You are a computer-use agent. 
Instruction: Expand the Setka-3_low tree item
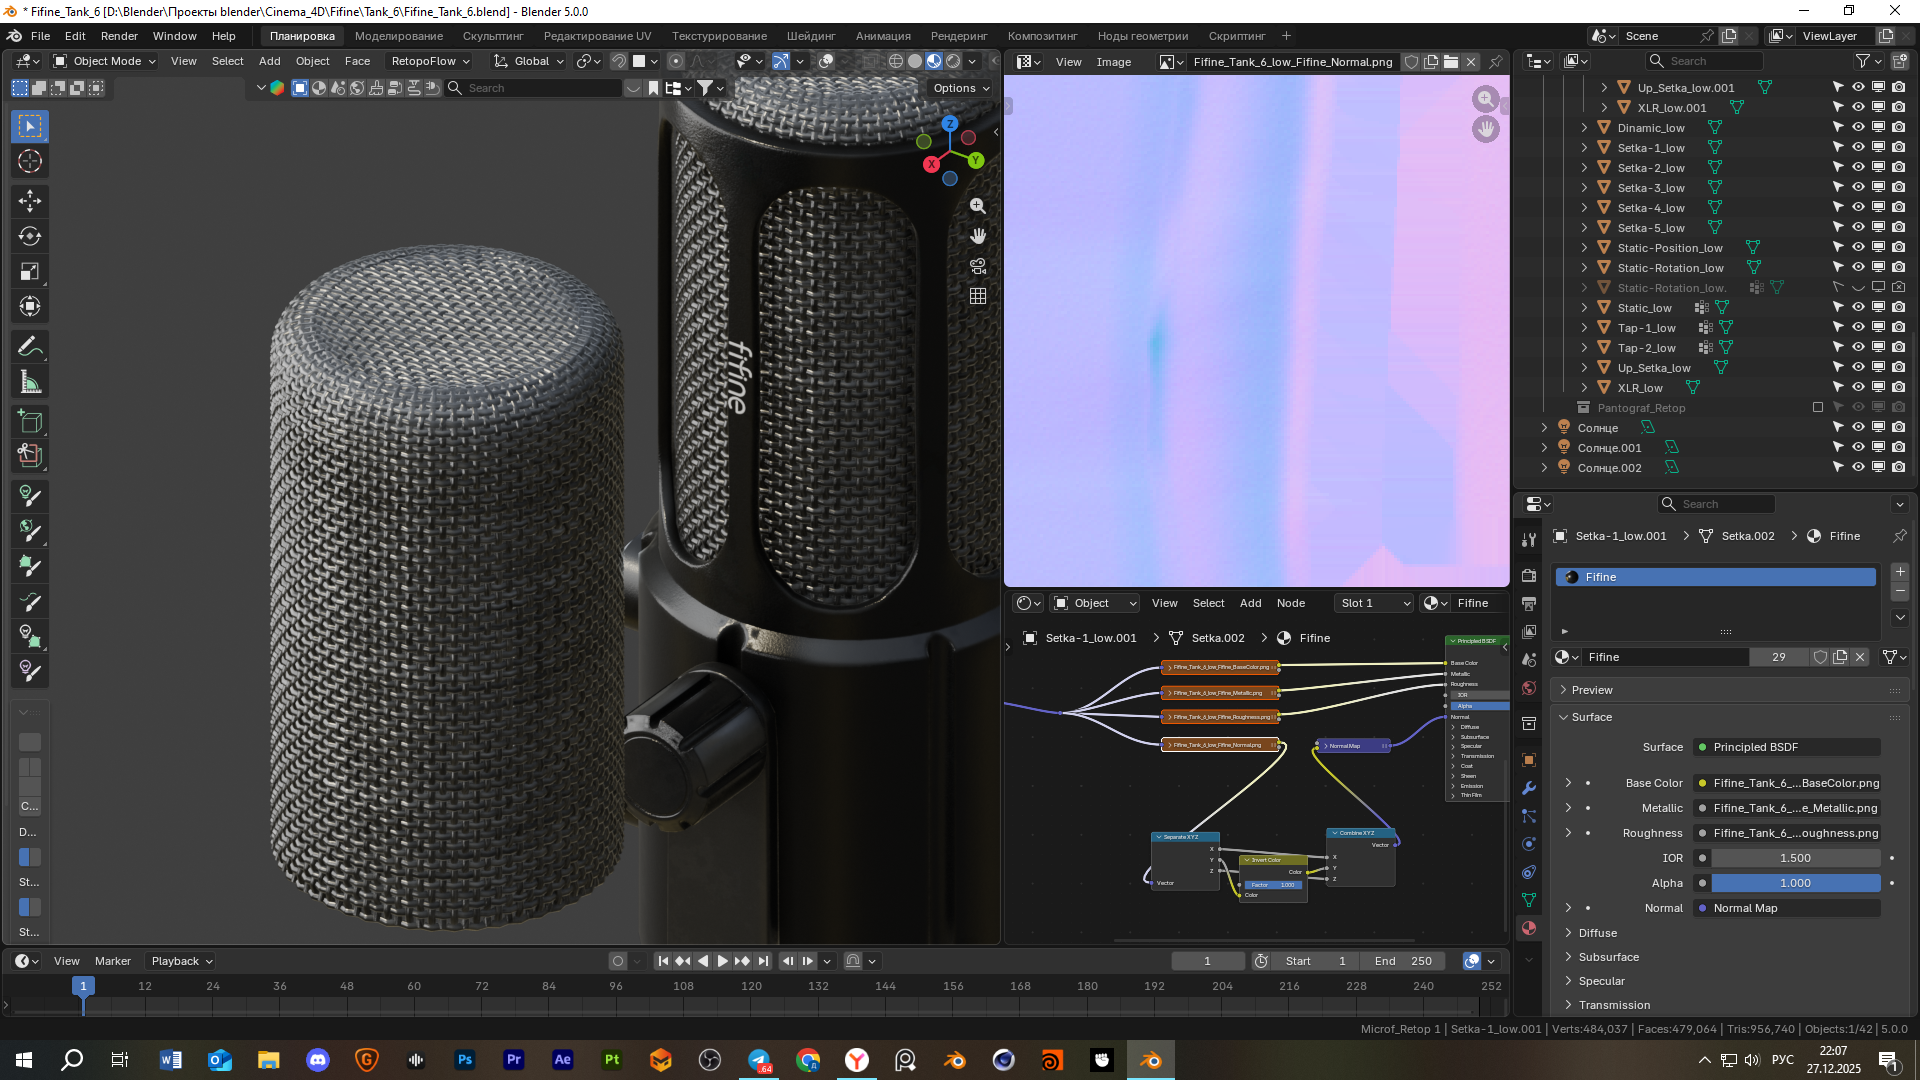(x=1584, y=188)
